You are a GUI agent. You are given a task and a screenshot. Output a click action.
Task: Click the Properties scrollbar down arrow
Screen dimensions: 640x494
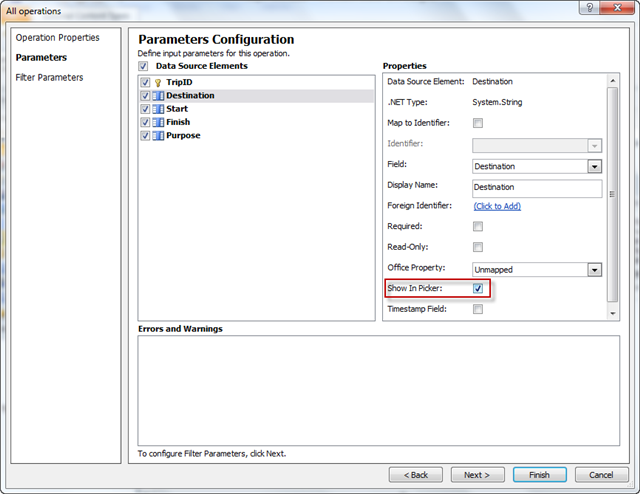(x=613, y=314)
